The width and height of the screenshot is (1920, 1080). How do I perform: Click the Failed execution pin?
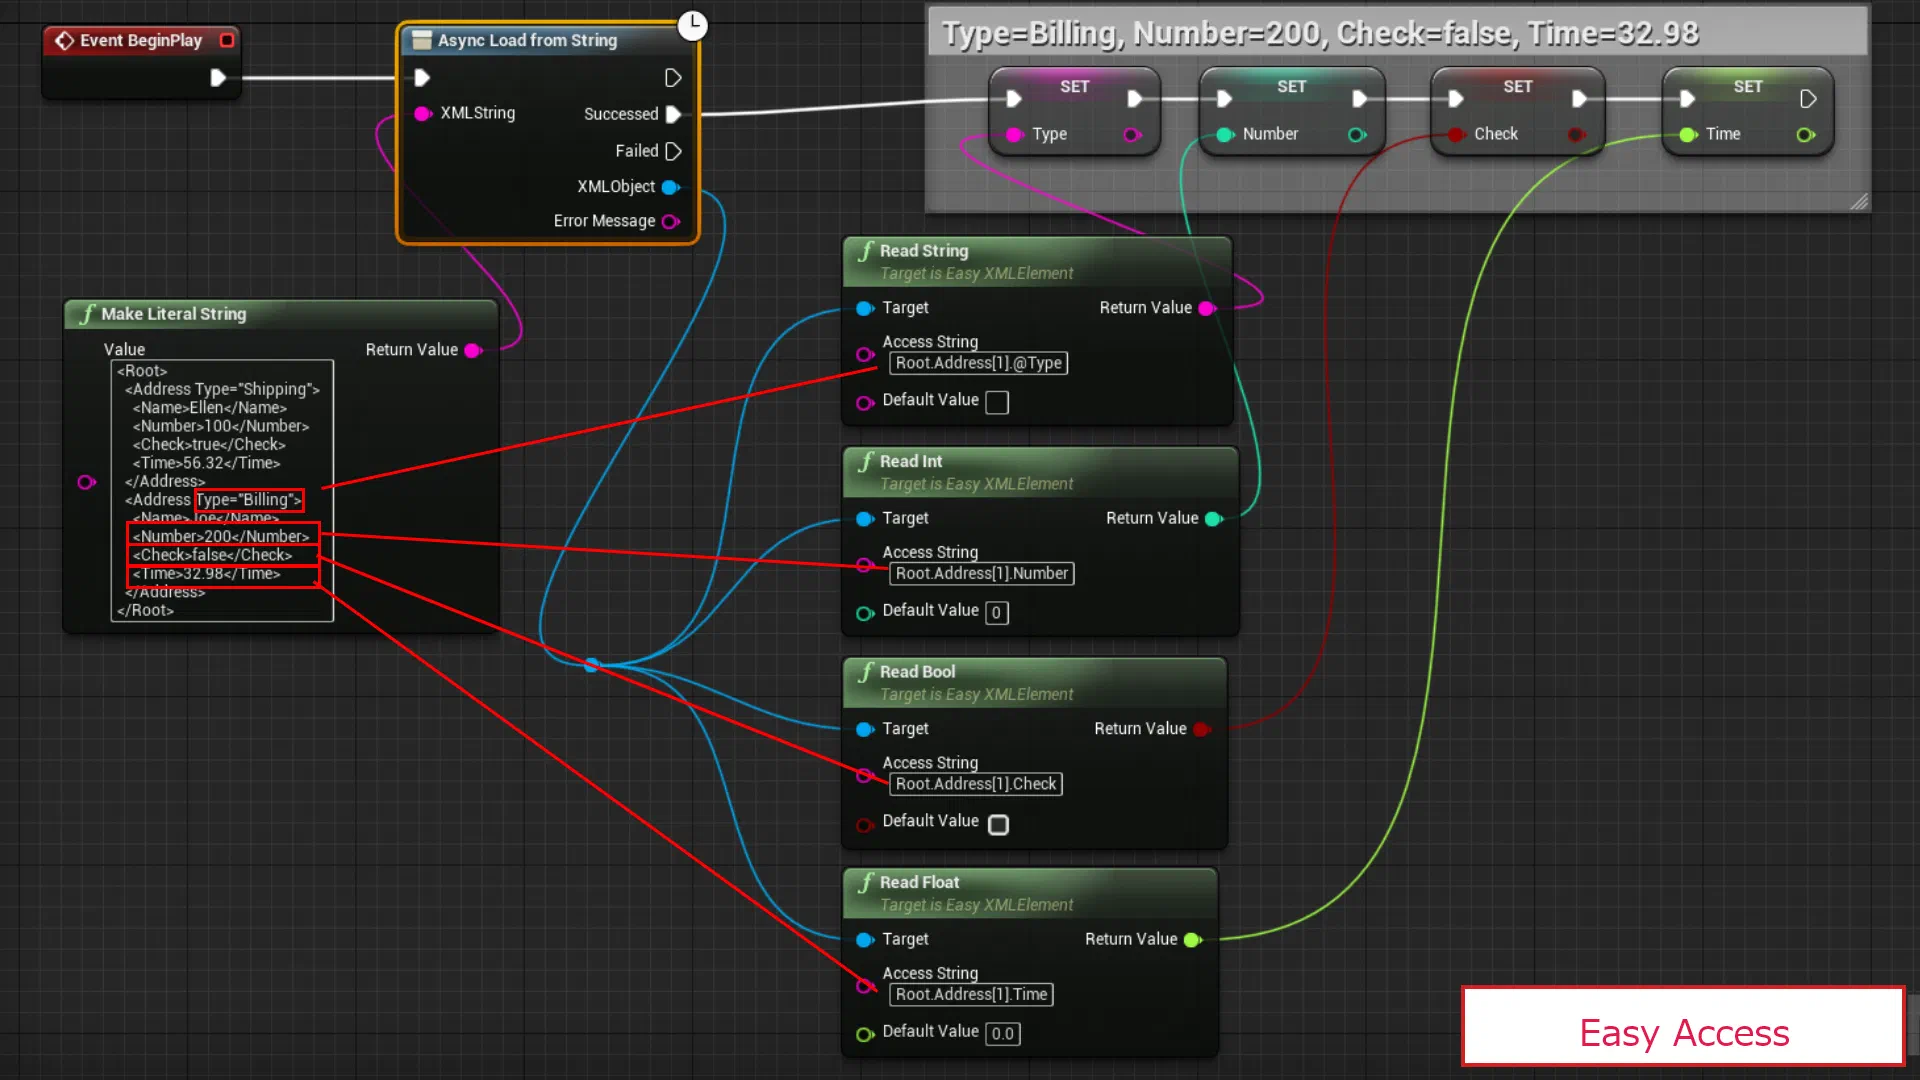coord(673,151)
